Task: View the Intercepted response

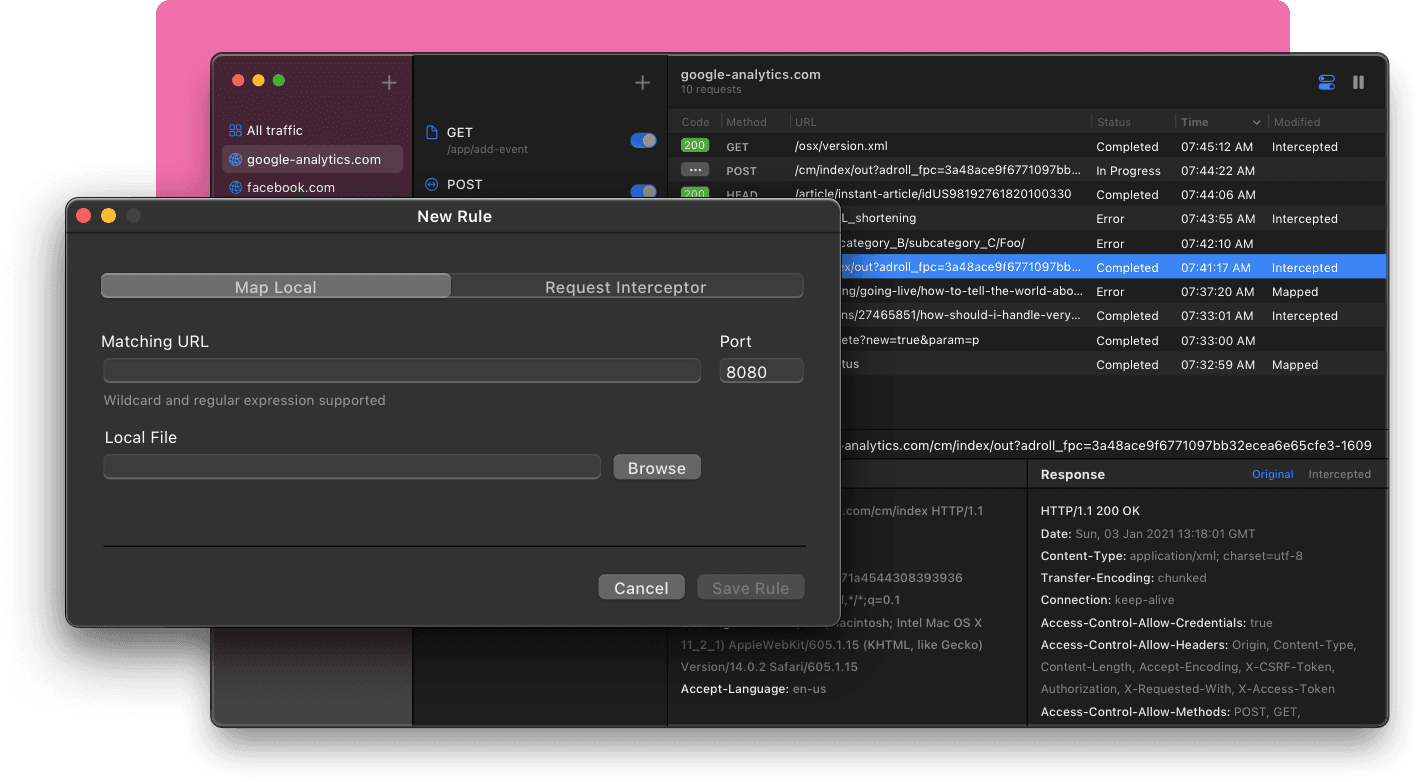Action: 1339,474
